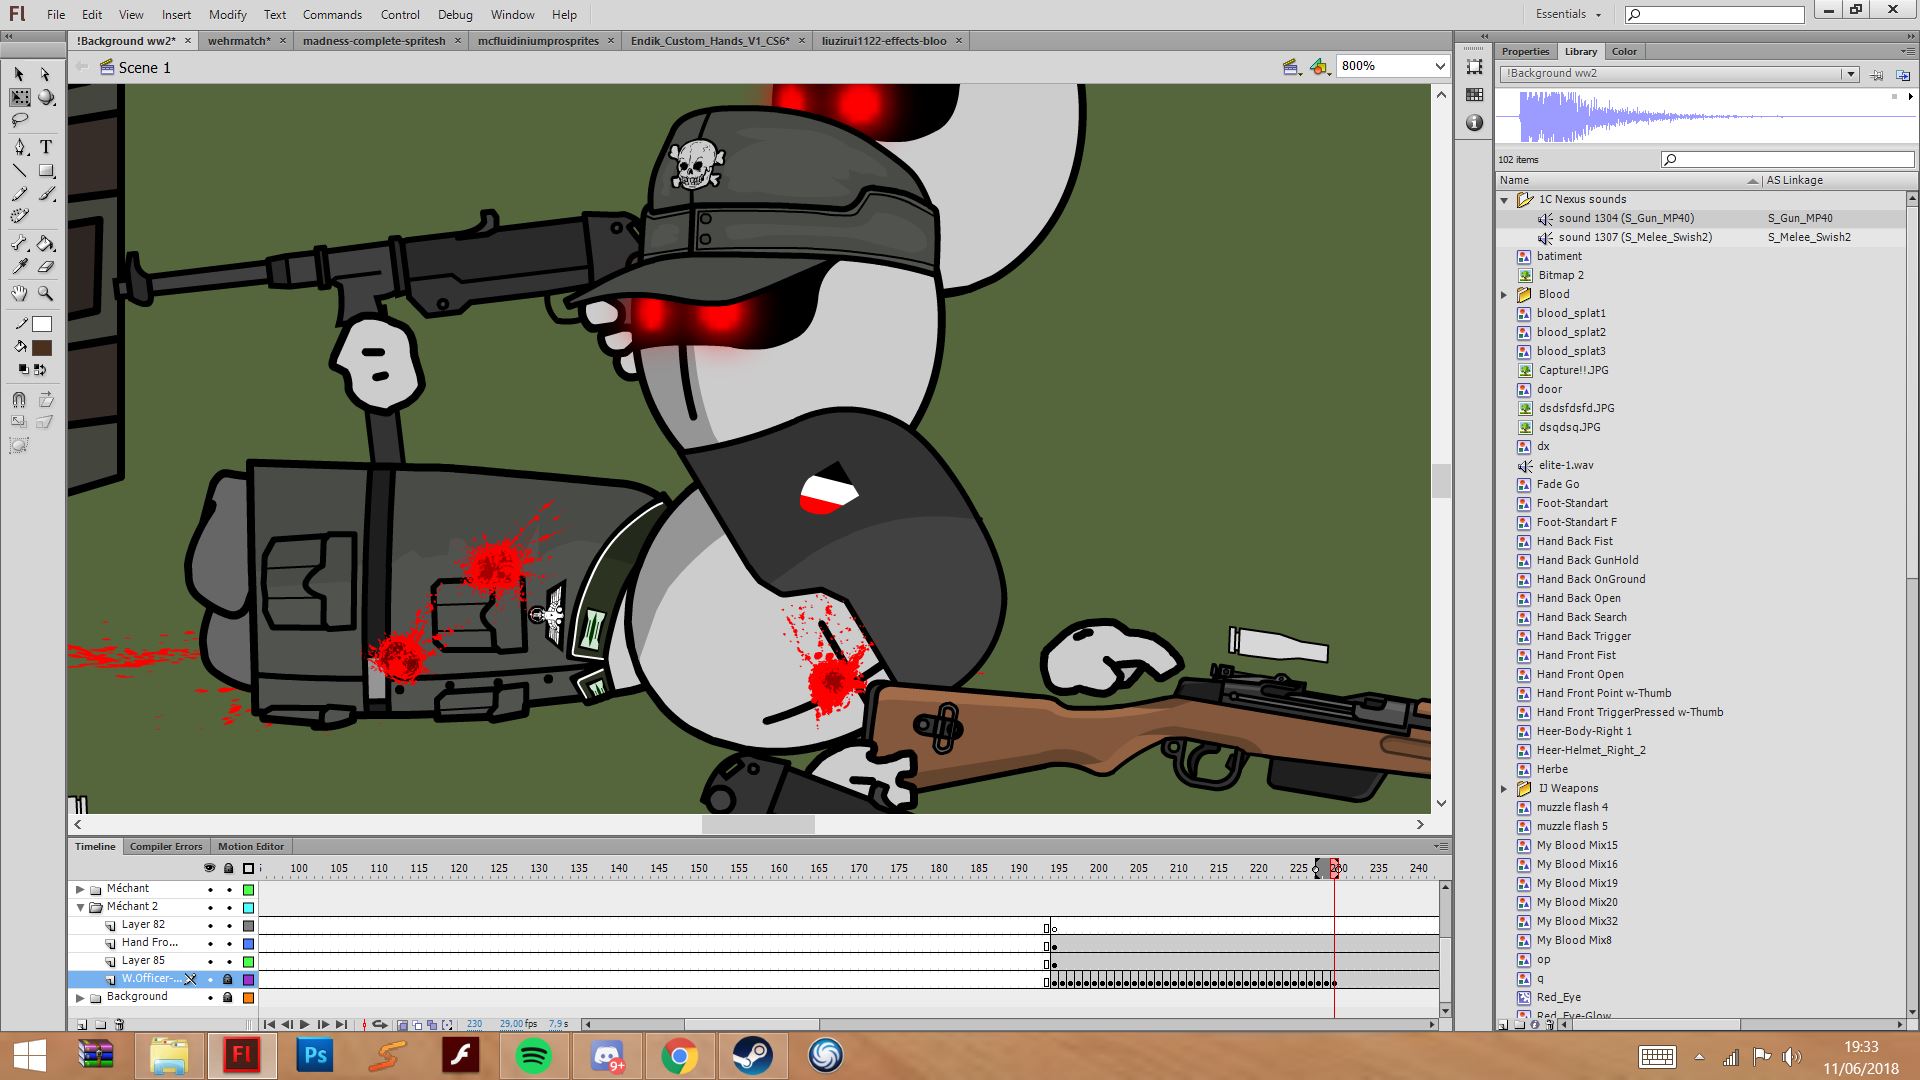Step forward one frame
This screenshot has width=1920, height=1080.
(x=323, y=1024)
